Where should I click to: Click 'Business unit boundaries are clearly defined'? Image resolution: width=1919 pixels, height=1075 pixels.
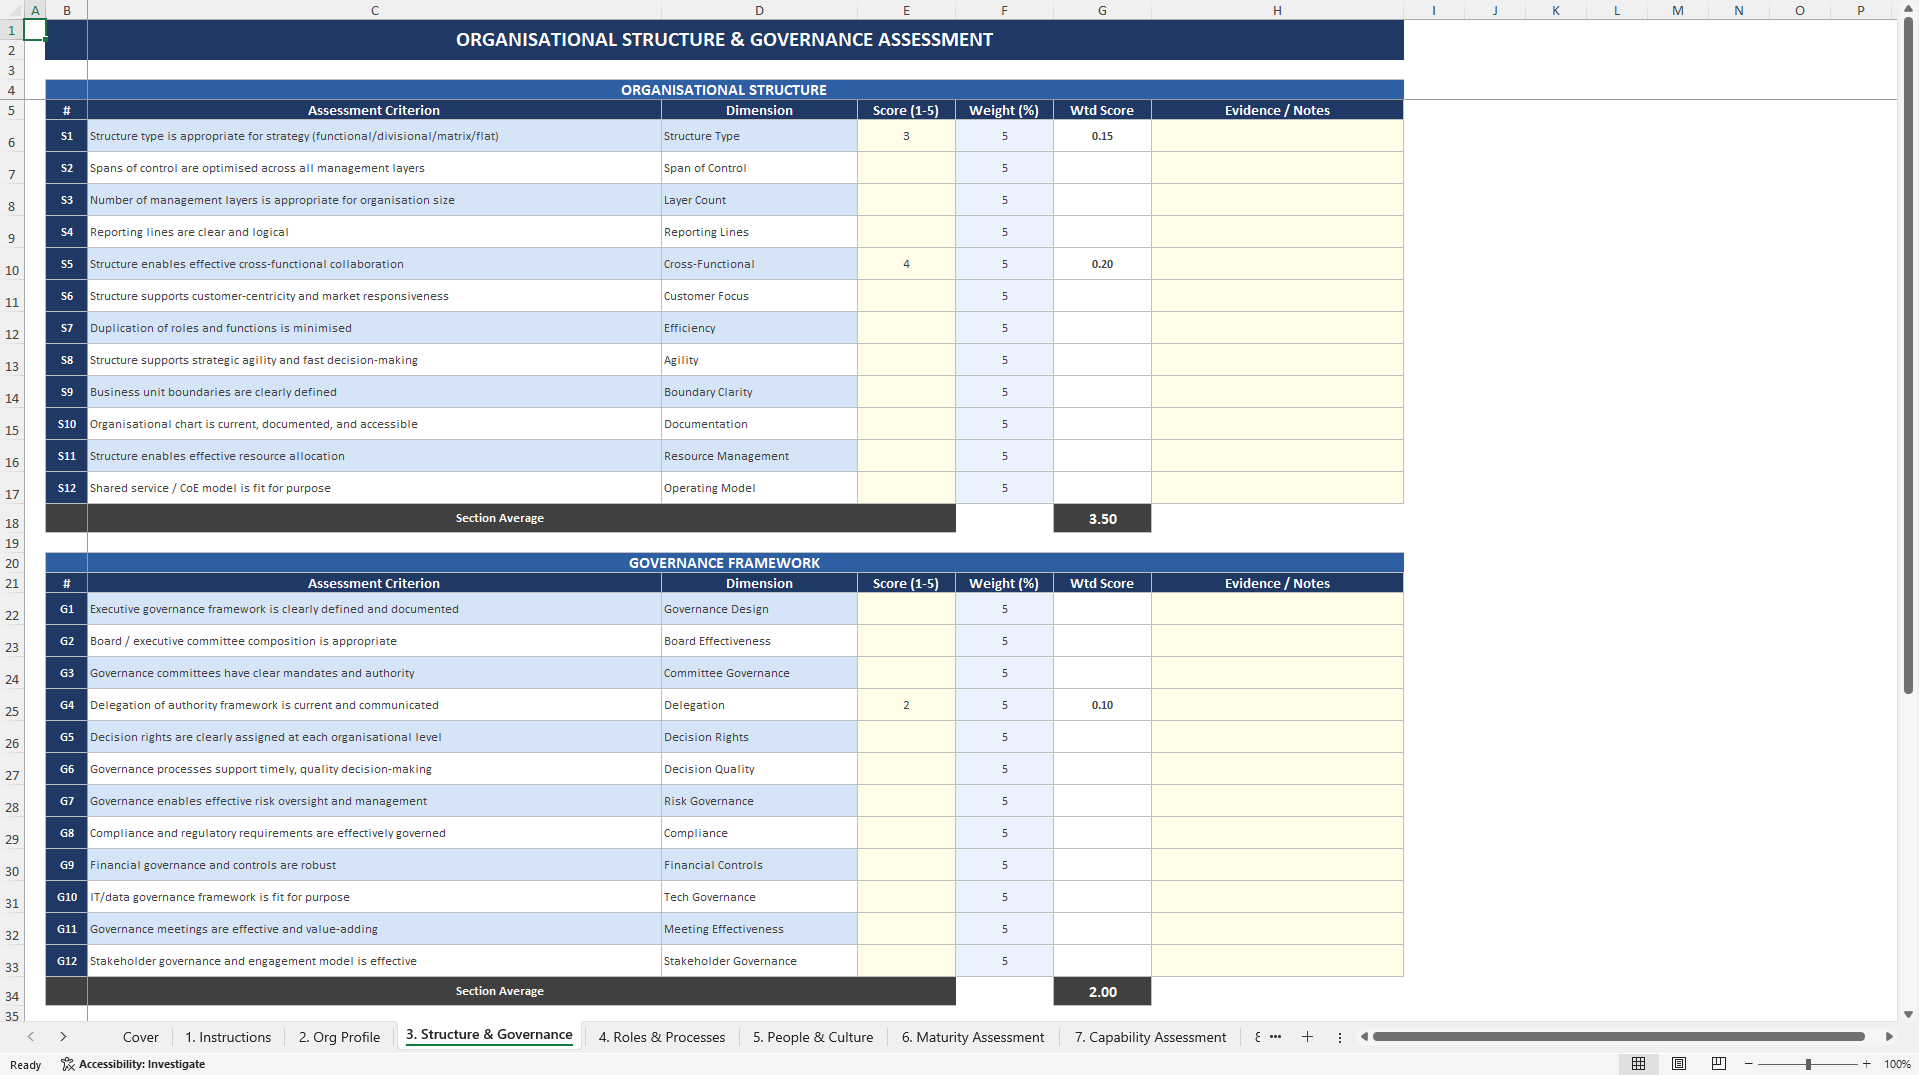tap(374, 392)
